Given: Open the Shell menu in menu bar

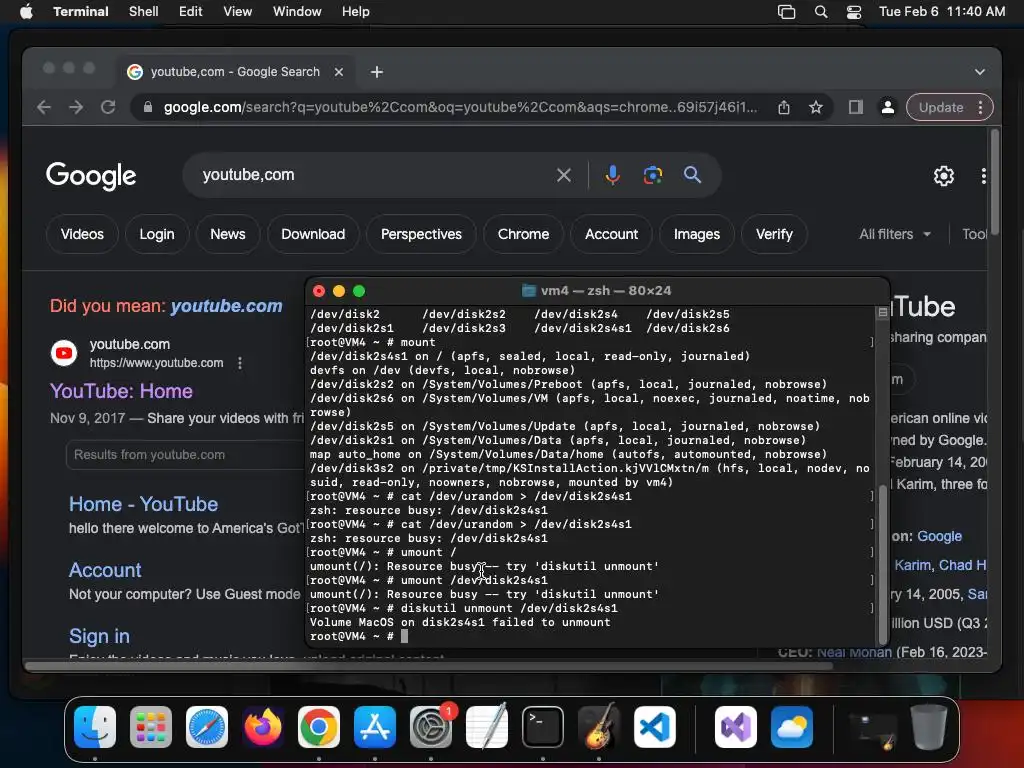Looking at the screenshot, I should click(143, 11).
